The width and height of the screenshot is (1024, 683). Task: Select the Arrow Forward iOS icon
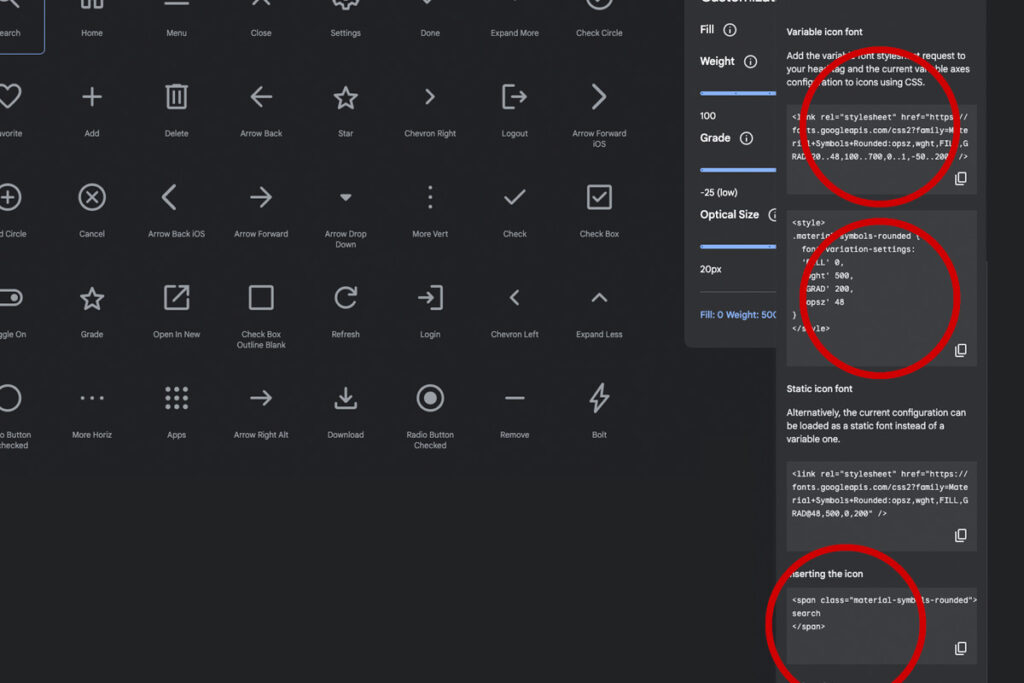point(599,97)
